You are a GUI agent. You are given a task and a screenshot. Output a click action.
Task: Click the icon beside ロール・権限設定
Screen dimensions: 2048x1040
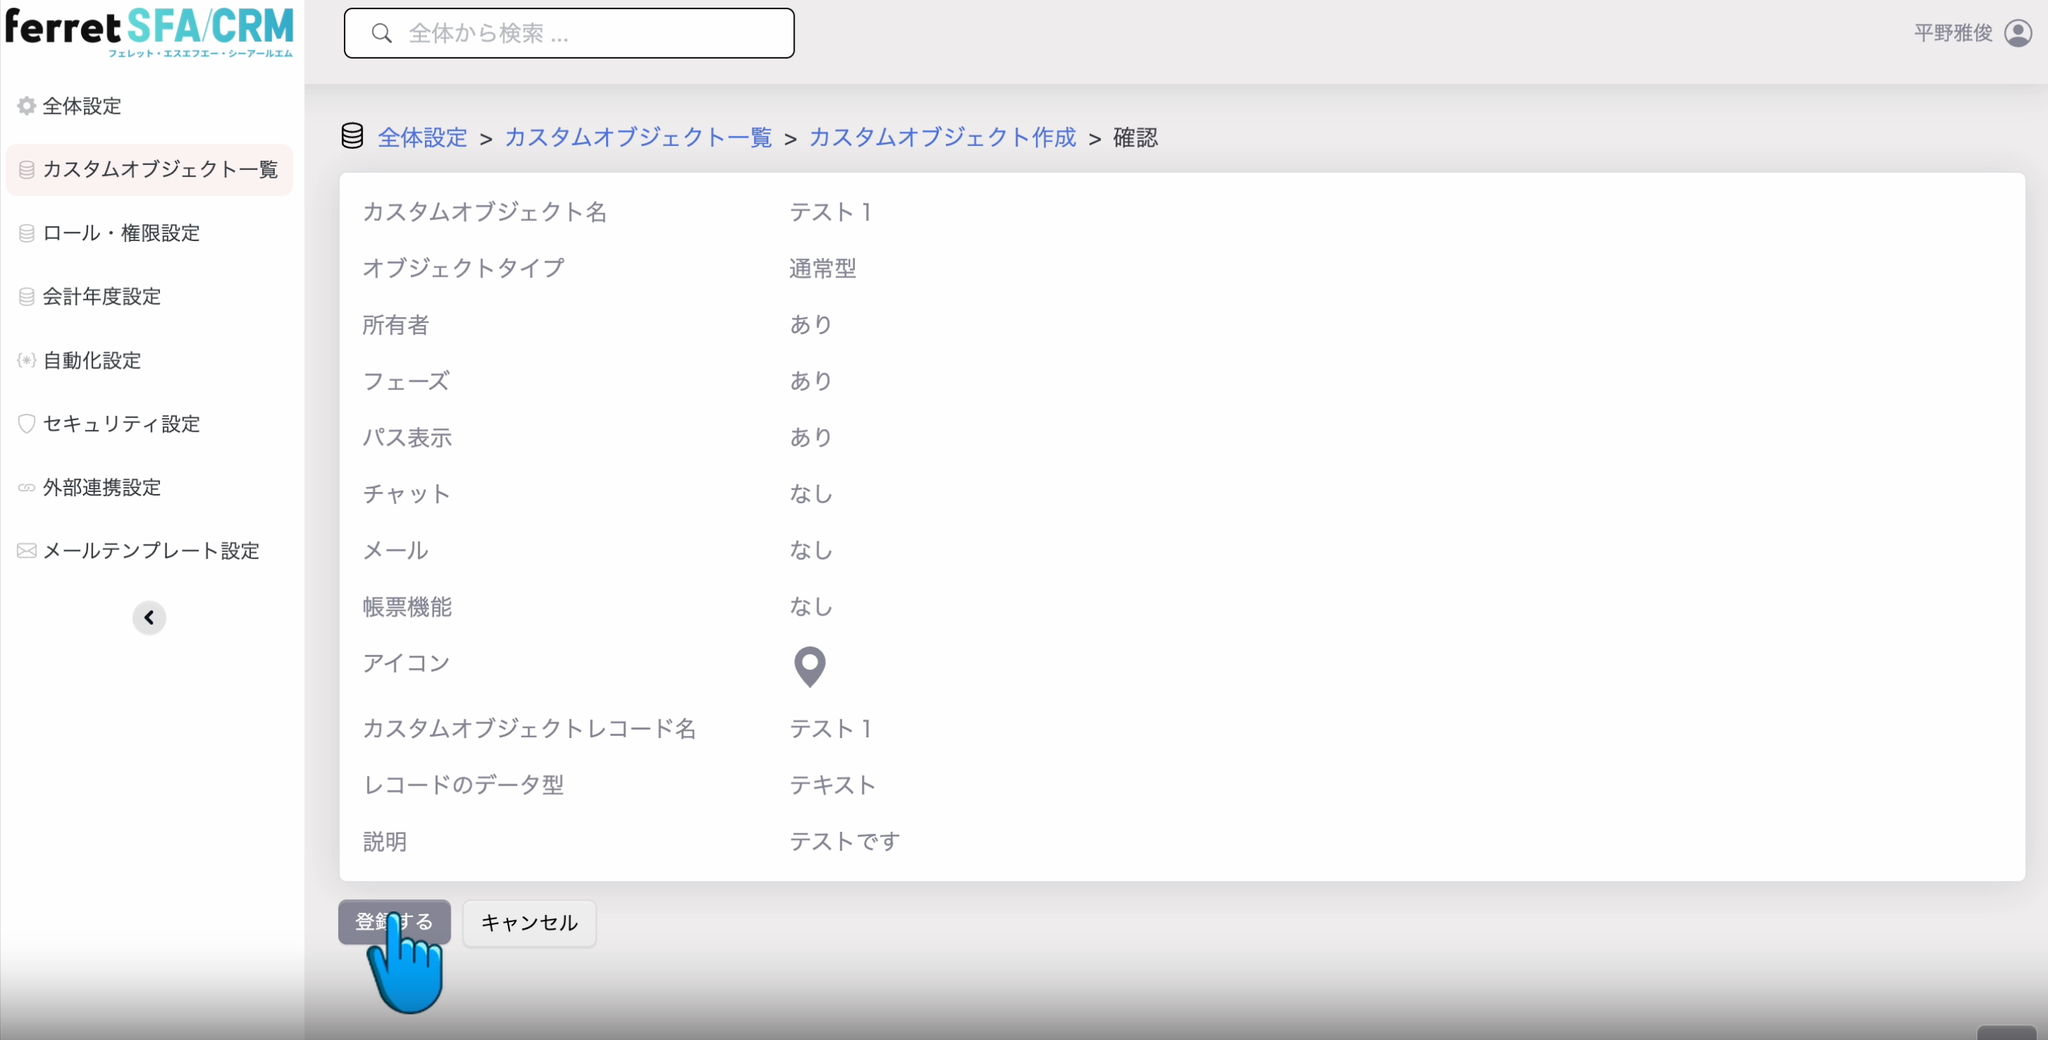pos(27,233)
